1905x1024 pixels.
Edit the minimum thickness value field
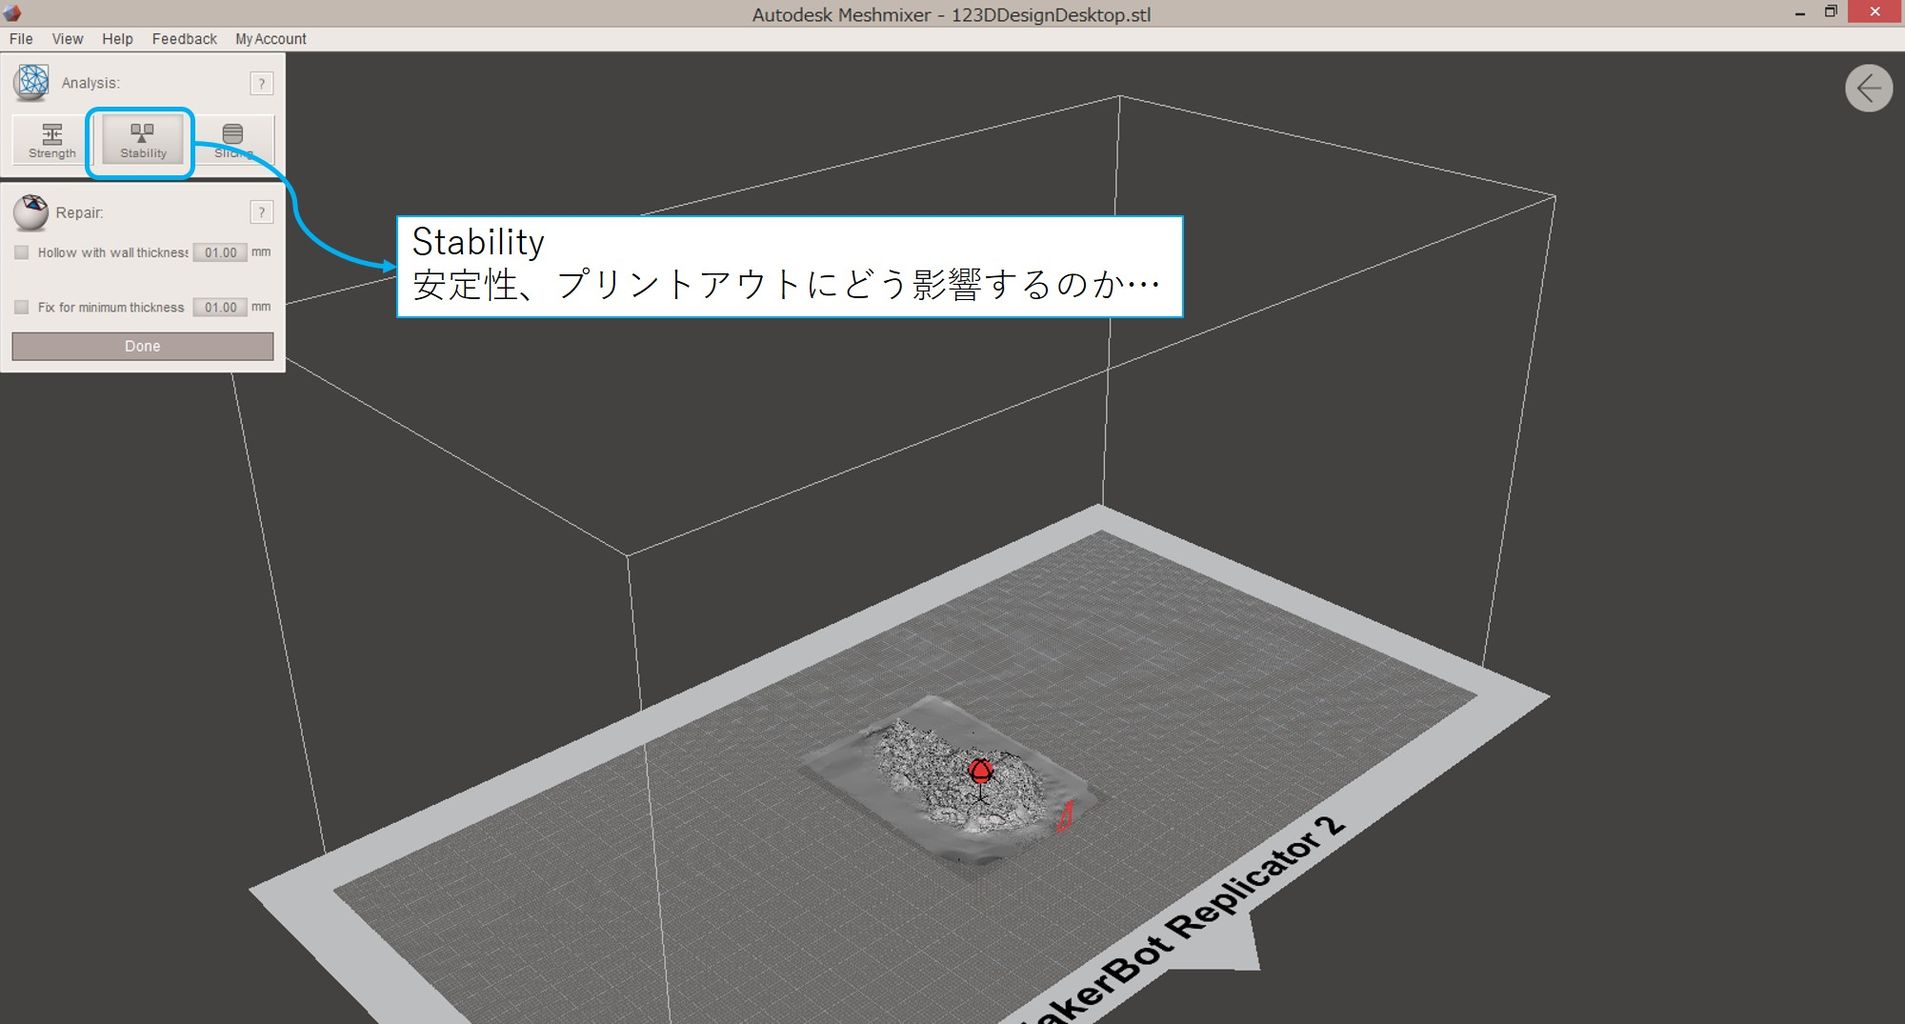coord(220,307)
